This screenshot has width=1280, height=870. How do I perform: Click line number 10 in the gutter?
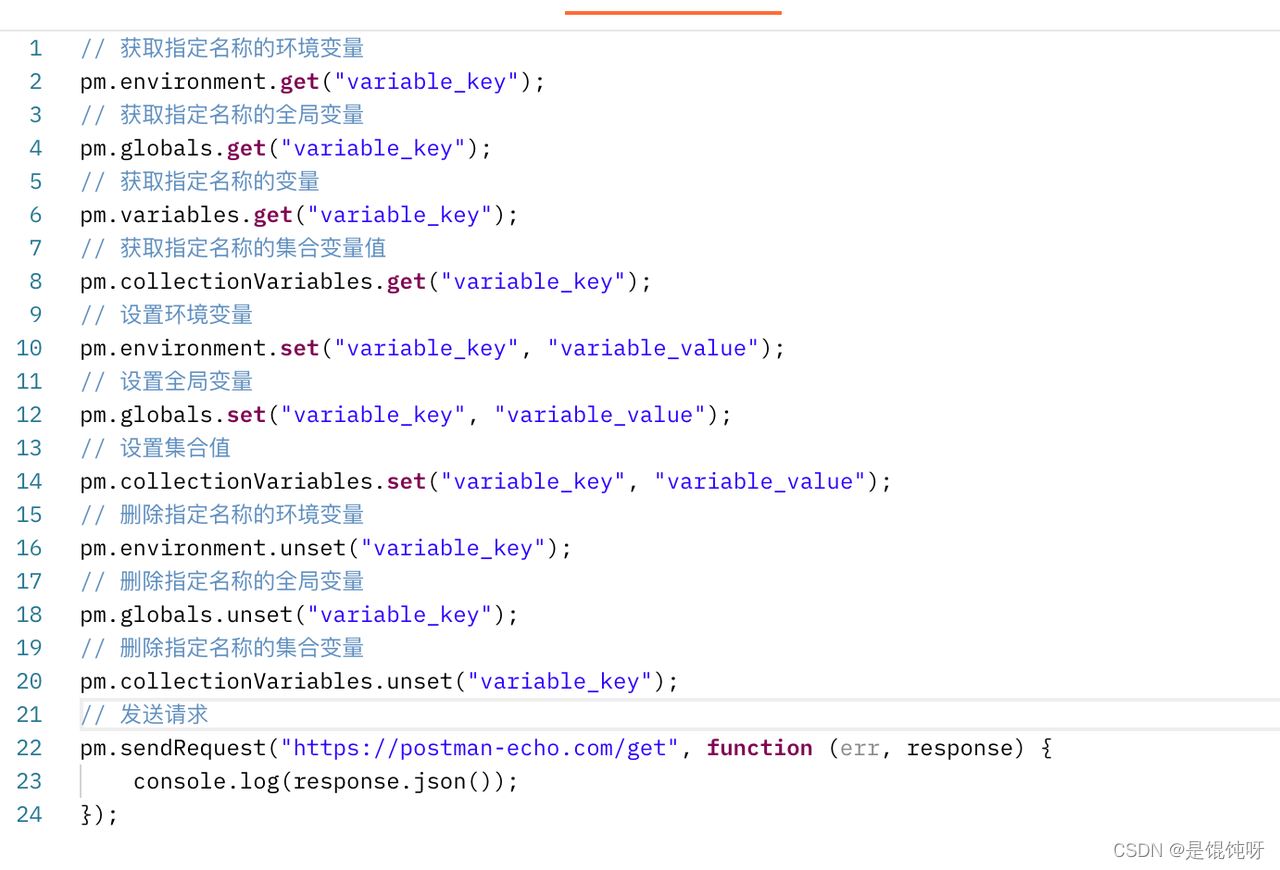click(x=29, y=348)
